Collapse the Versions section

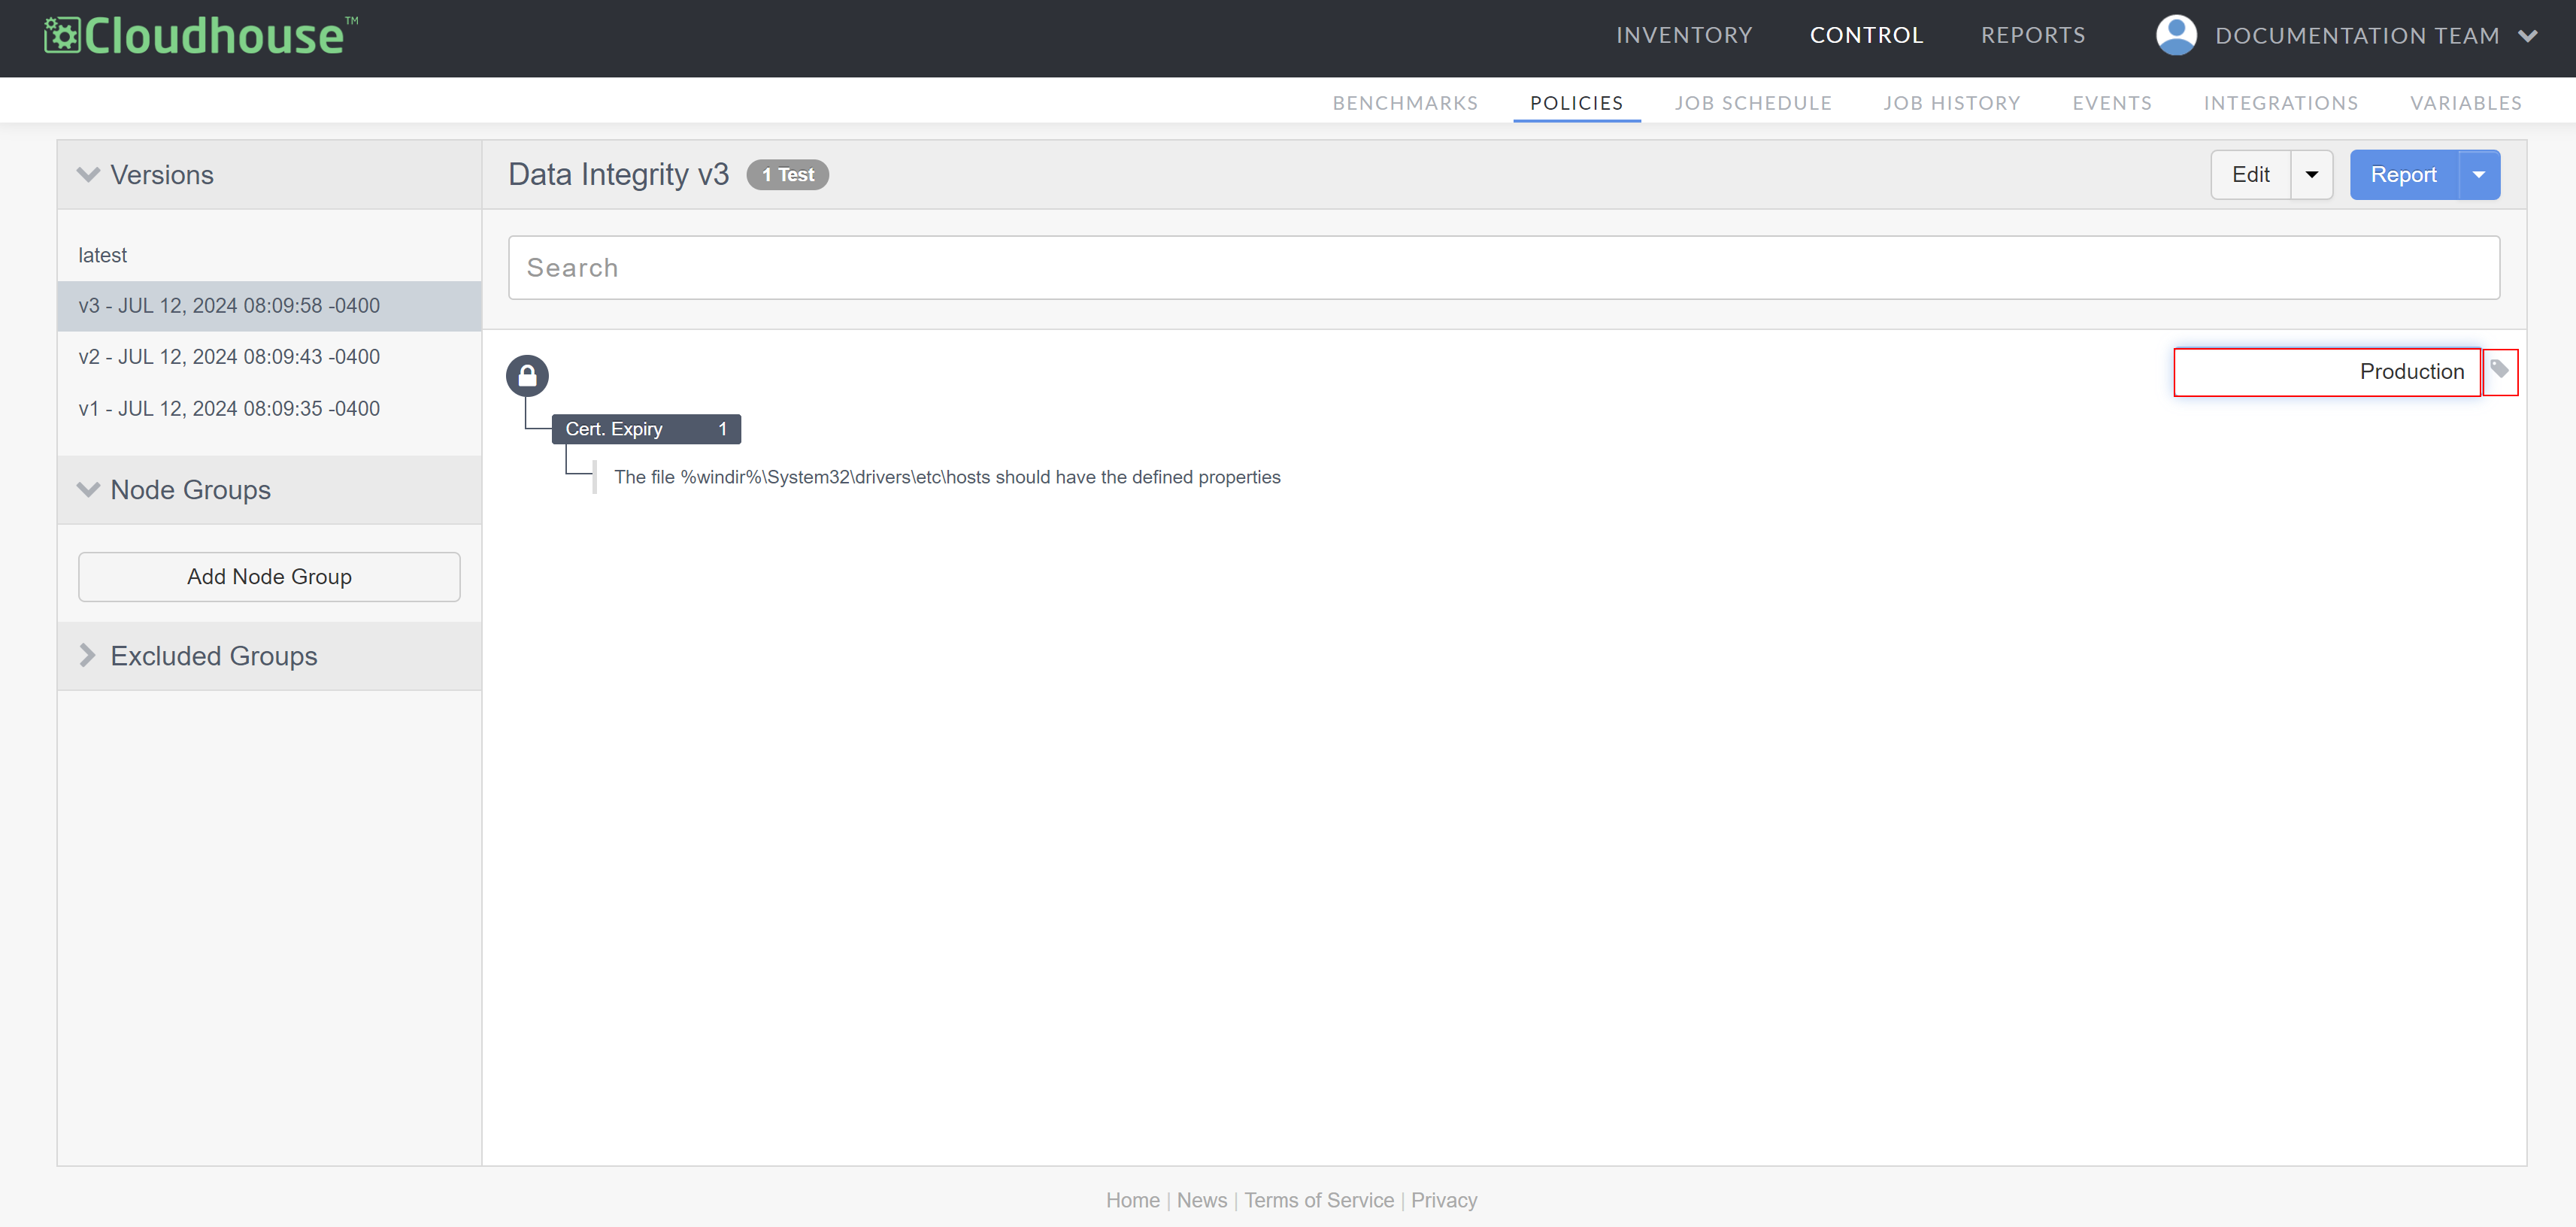pos(88,175)
